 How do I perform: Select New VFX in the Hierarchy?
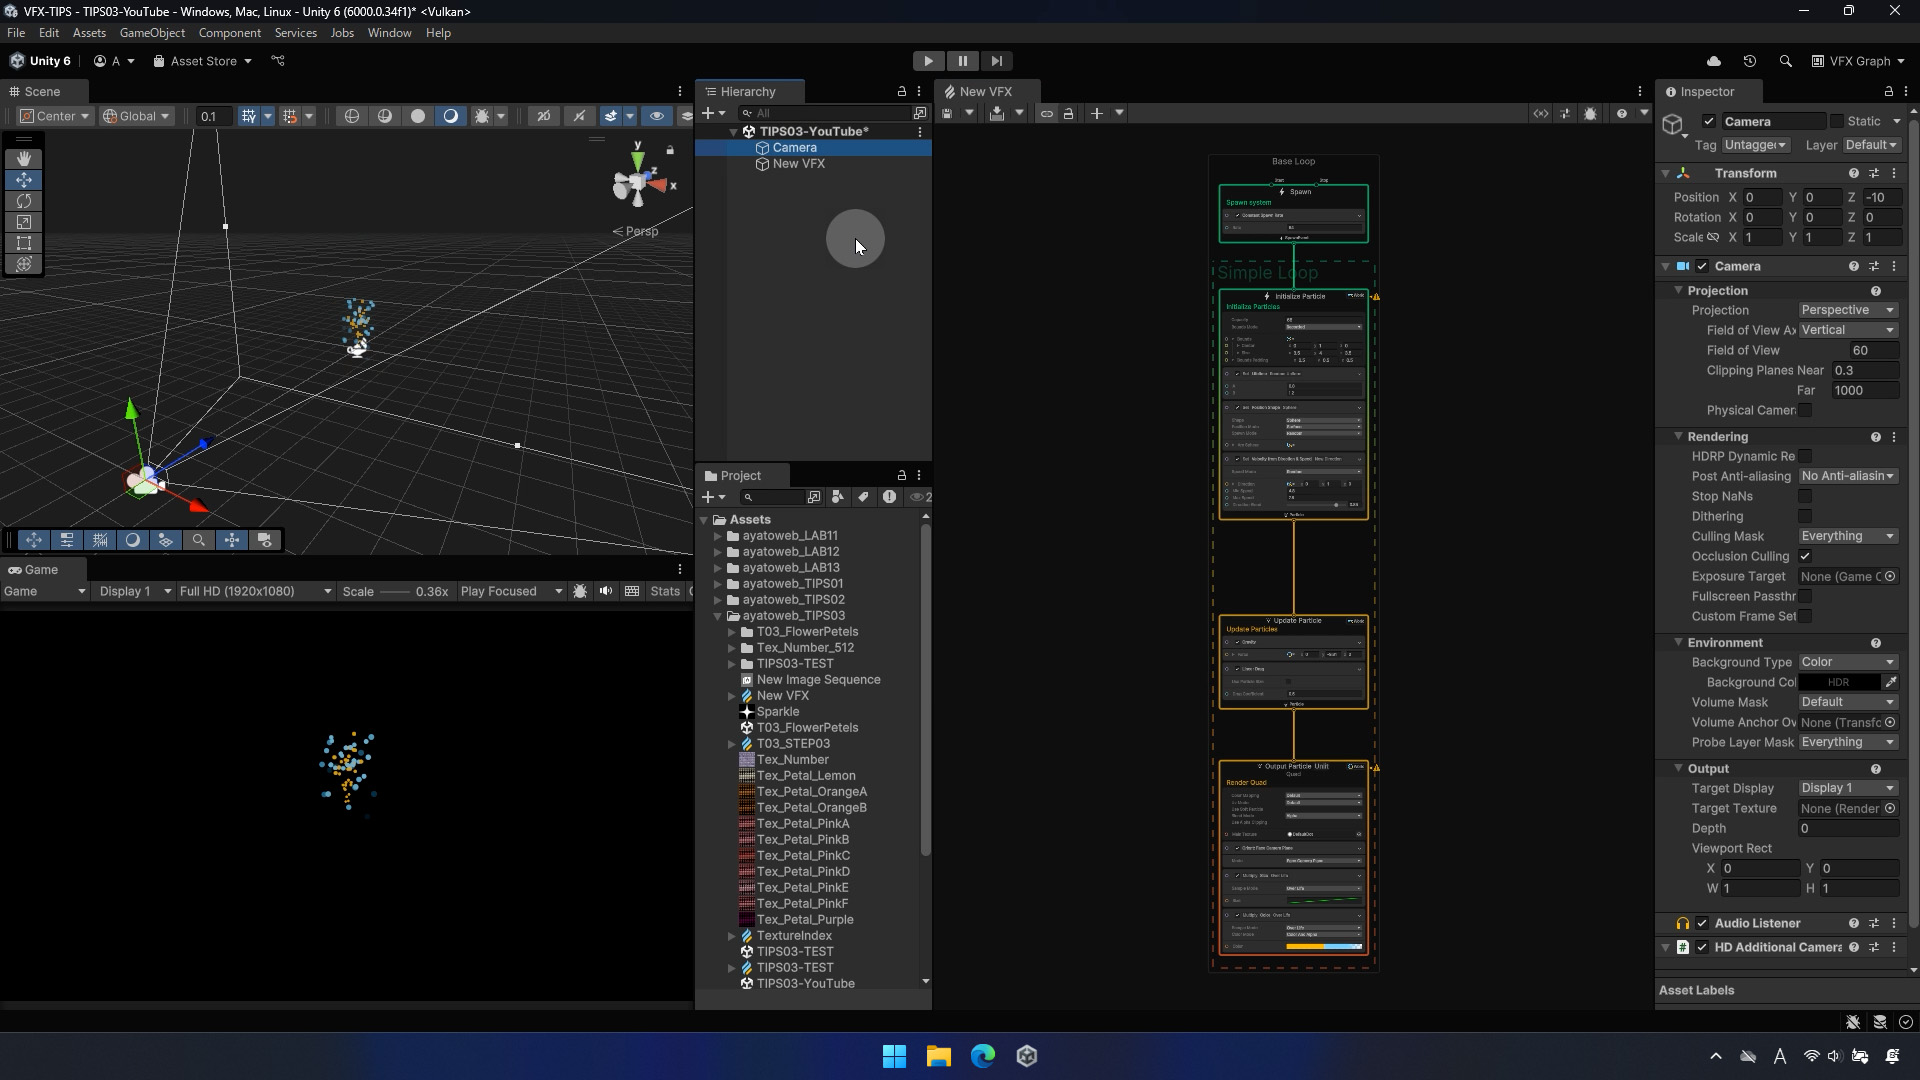[x=798, y=164]
